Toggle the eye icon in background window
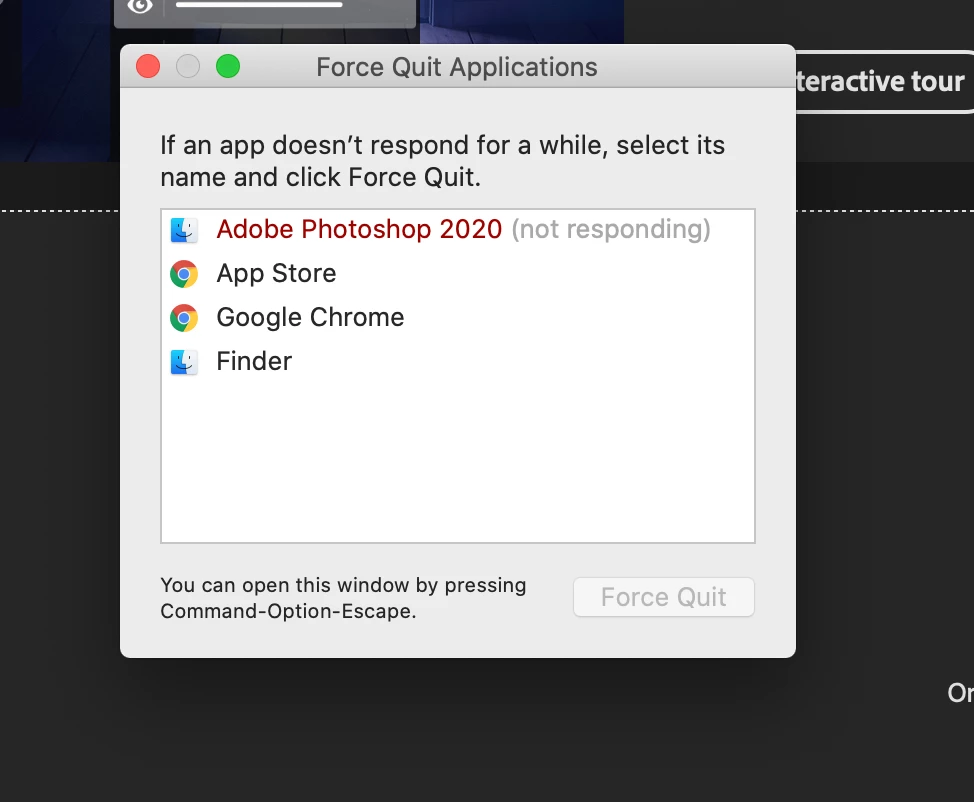Screen dimensions: 974x802 point(140,6)
